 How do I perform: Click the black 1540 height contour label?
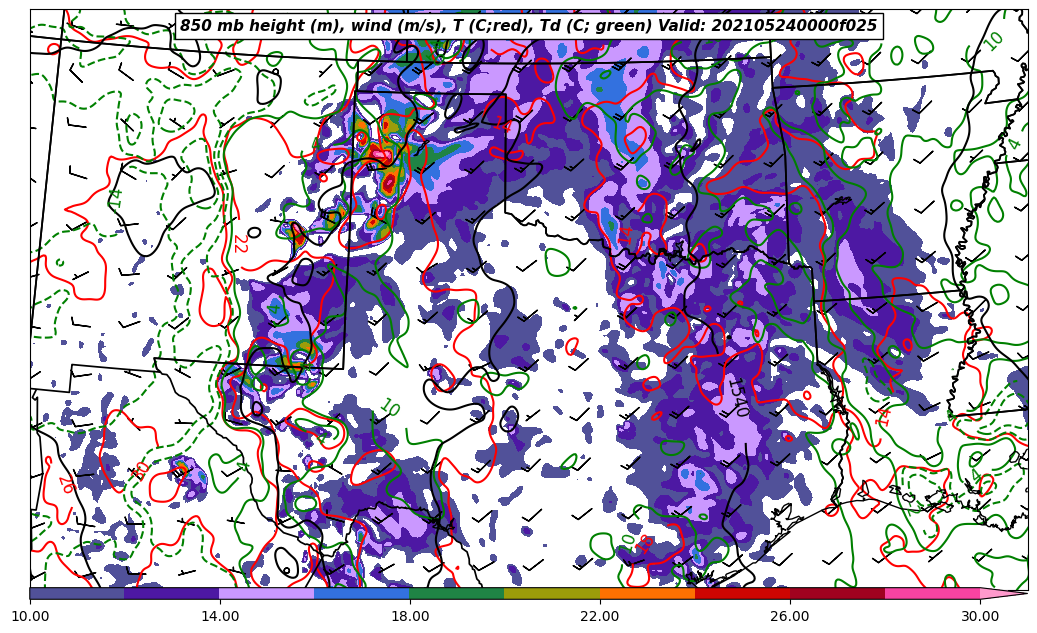(738, 397)
